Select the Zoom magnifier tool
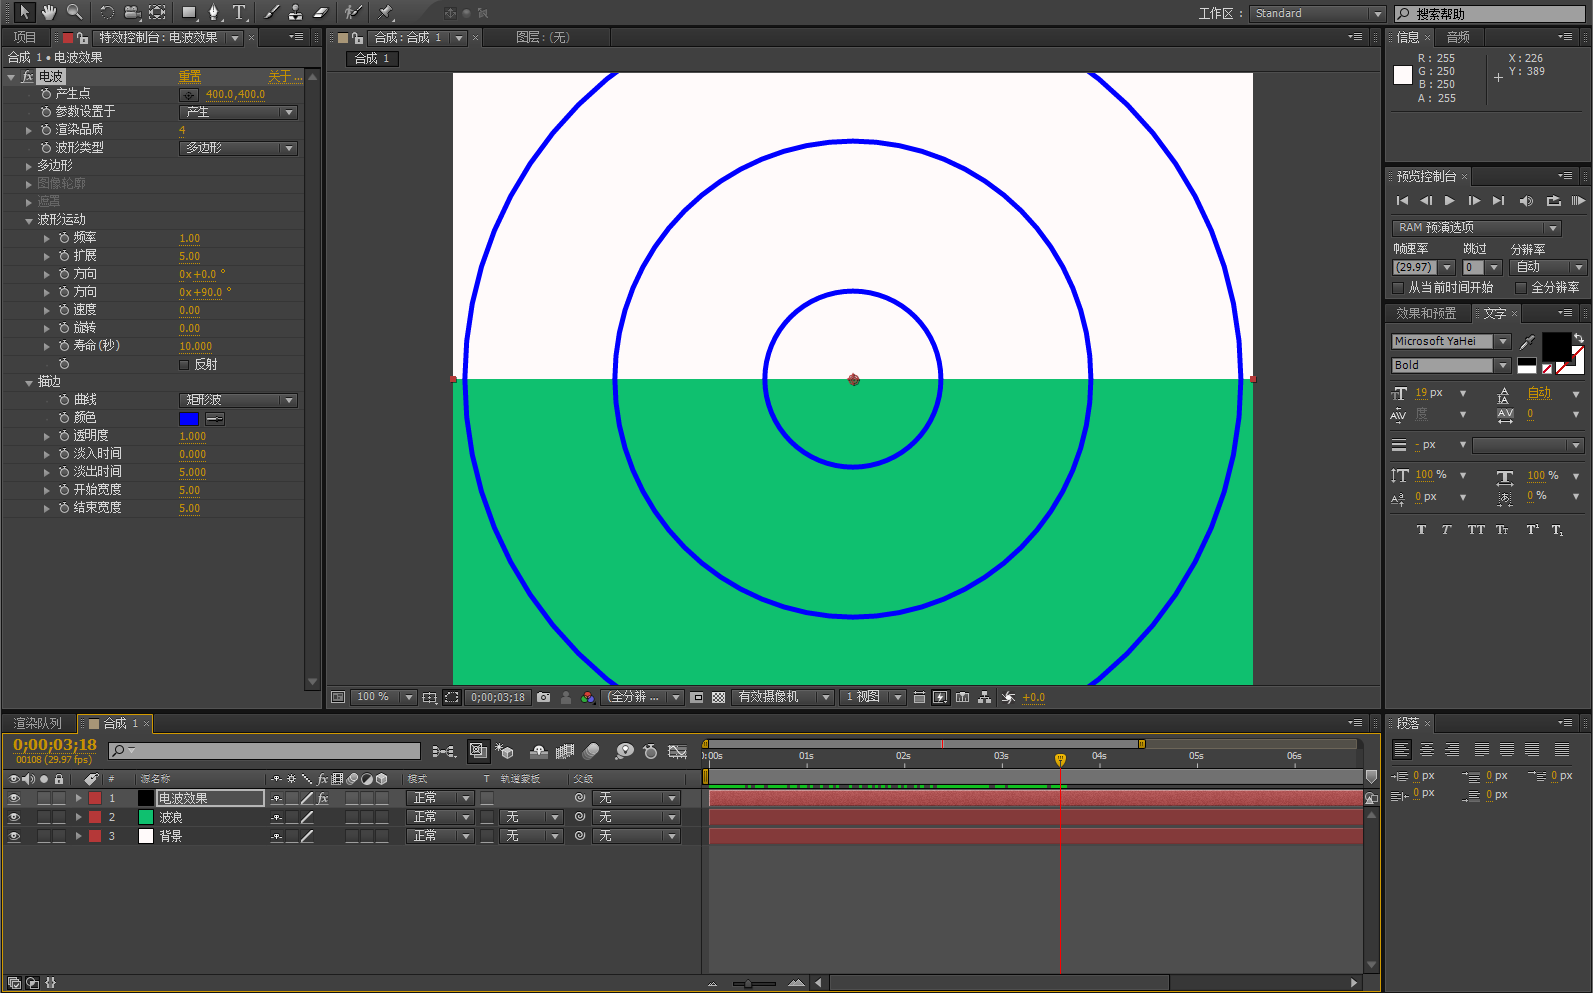 pyautogui.click(x=74, y=12)
